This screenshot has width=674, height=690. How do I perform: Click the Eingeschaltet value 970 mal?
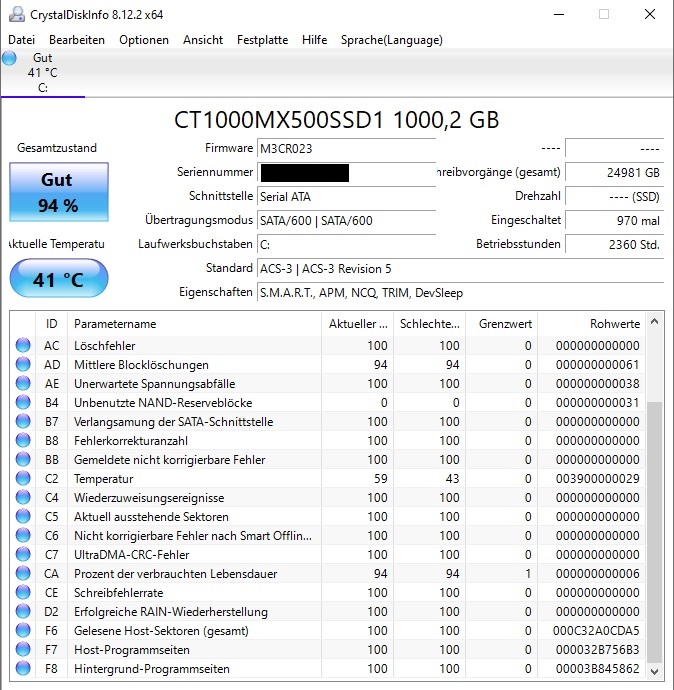(x=614, y=220)
